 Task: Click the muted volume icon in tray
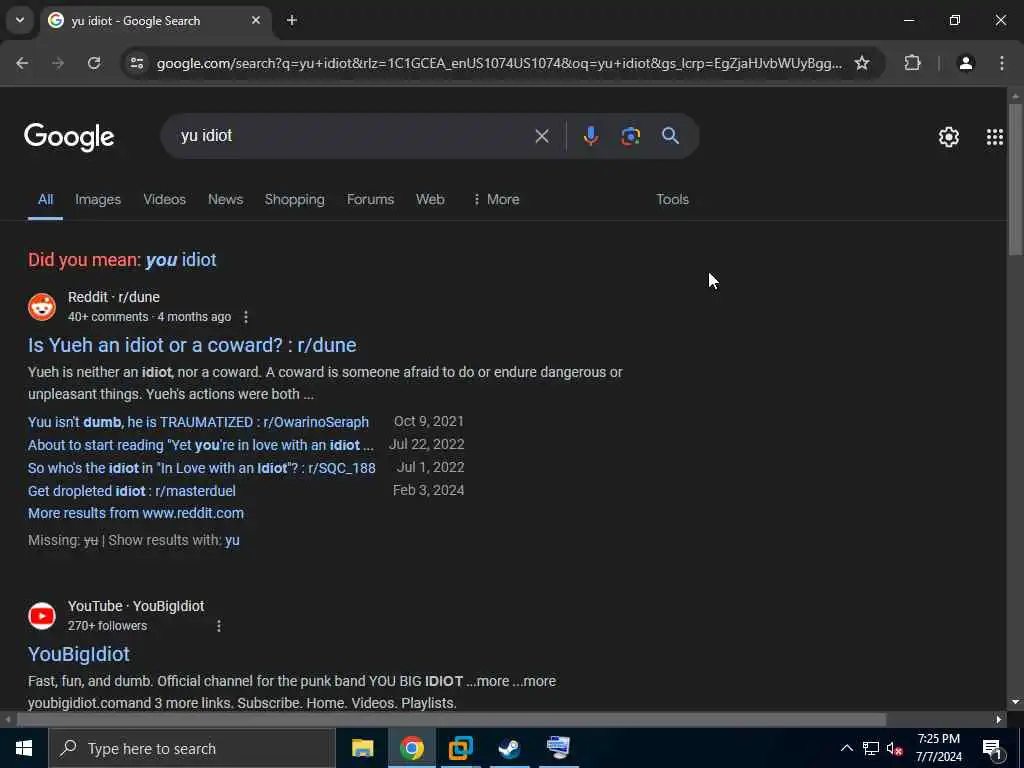point(894,748)
